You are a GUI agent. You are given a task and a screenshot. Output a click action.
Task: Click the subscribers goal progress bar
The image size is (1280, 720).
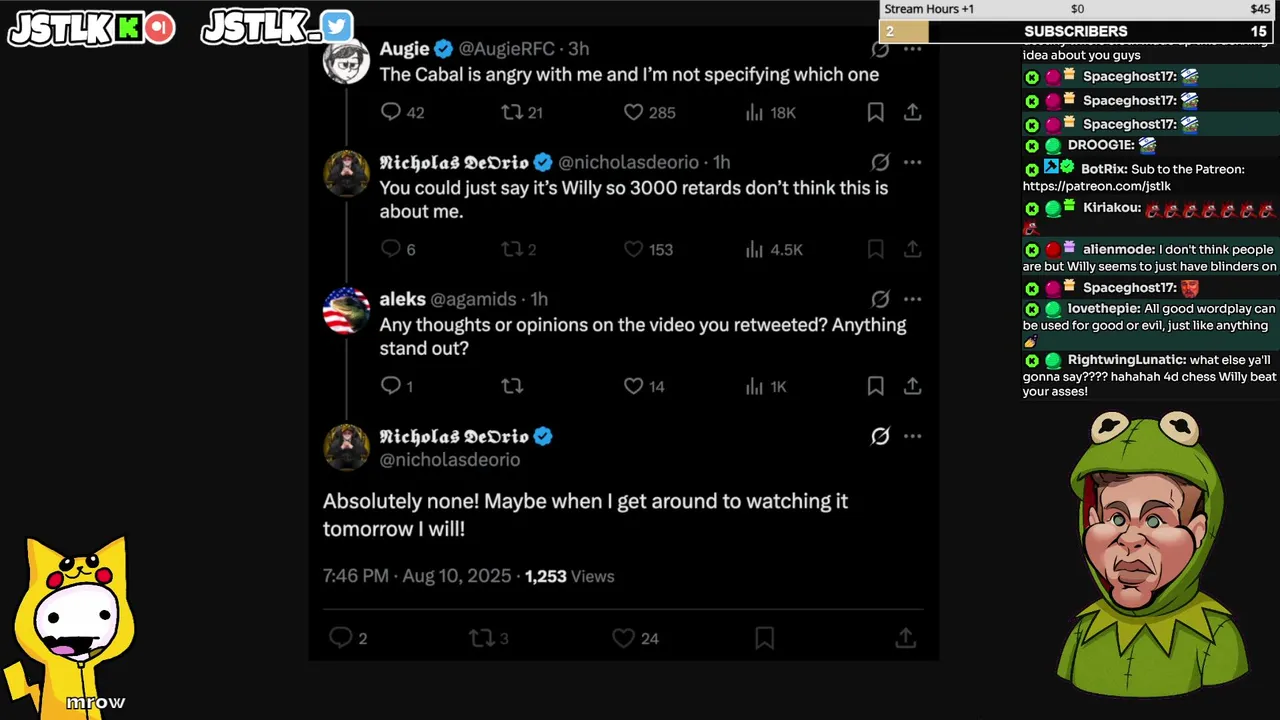[x=1080, y=31]
